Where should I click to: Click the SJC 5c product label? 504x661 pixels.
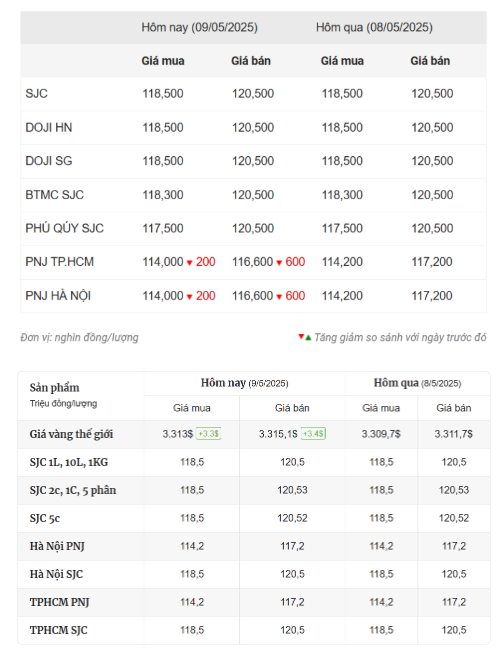[45, 519]
